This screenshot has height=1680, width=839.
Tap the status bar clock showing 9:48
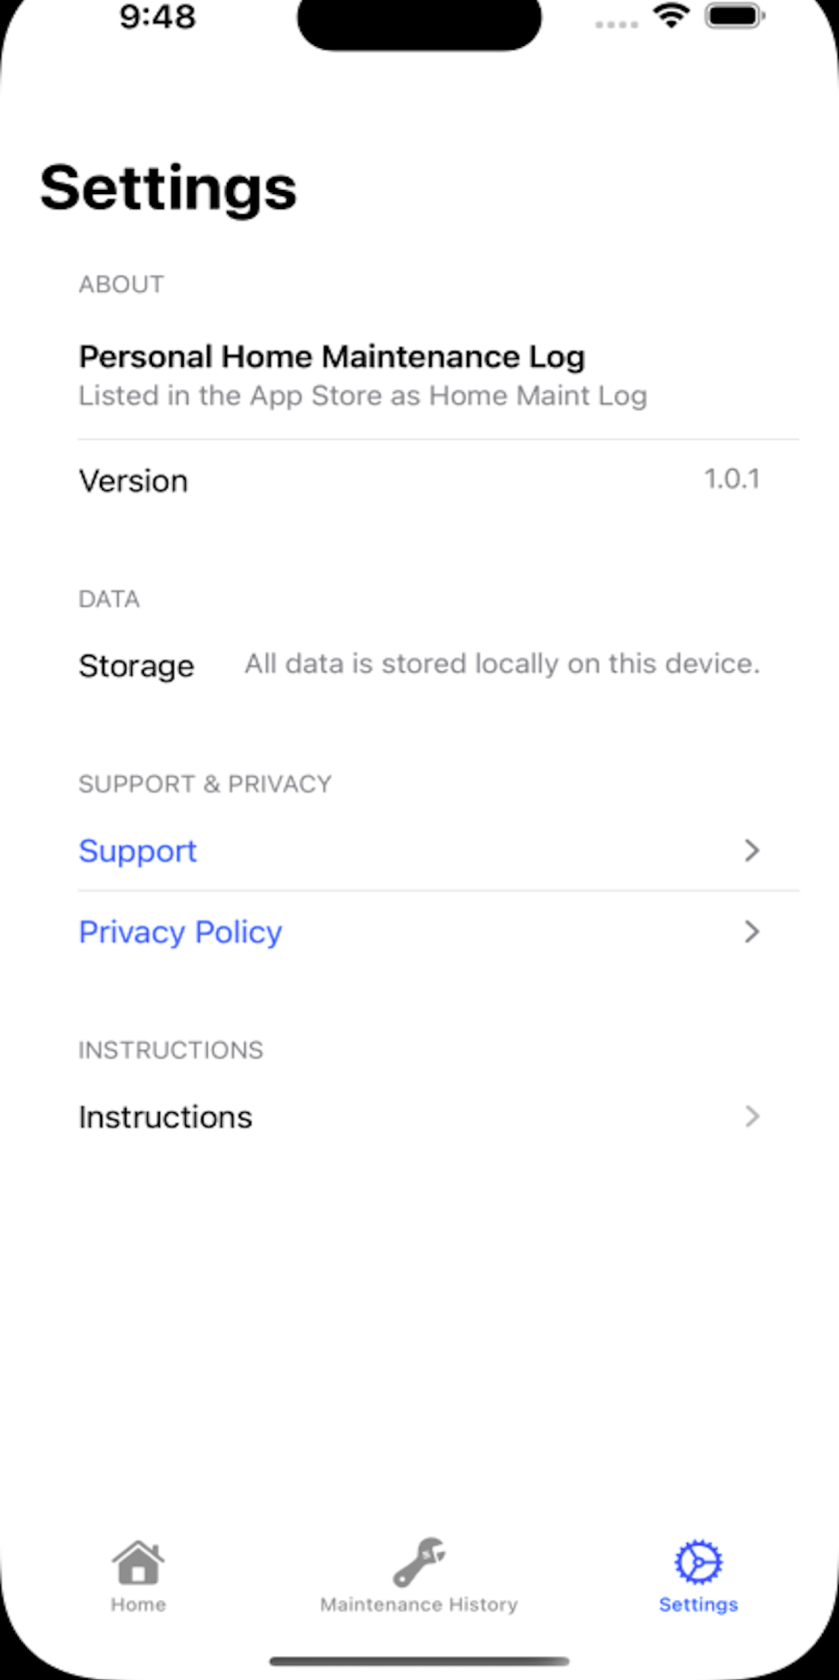[158, 17]
